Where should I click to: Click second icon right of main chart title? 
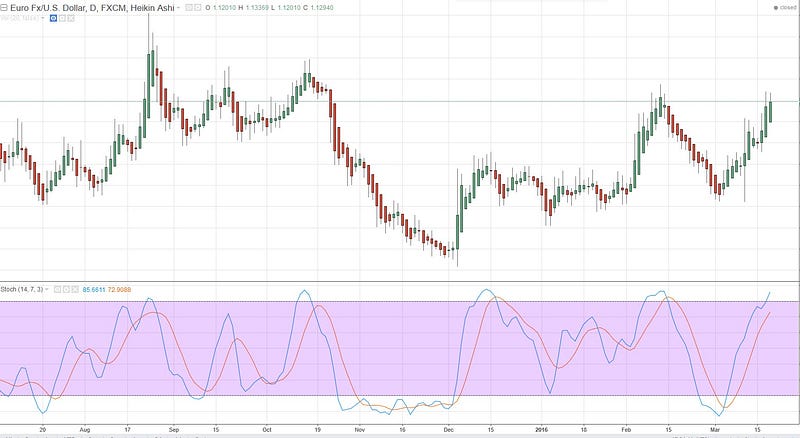198,8
